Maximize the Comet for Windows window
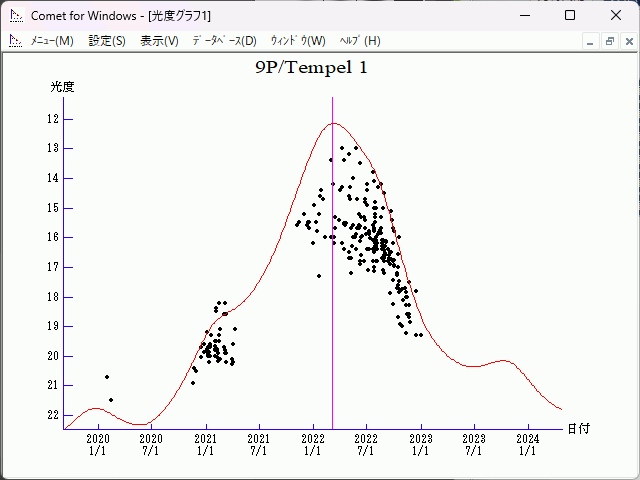 point(570,16)
